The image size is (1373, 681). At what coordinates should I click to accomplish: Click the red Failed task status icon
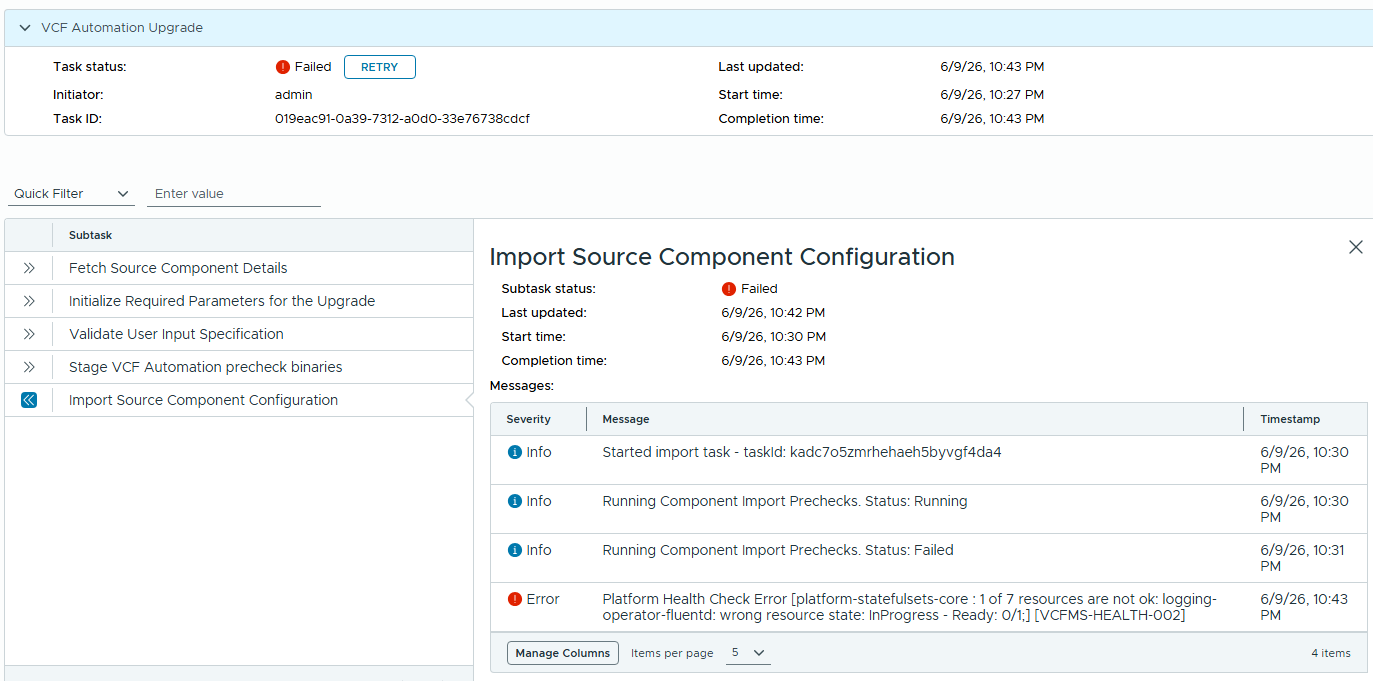(x=283, y=67)
